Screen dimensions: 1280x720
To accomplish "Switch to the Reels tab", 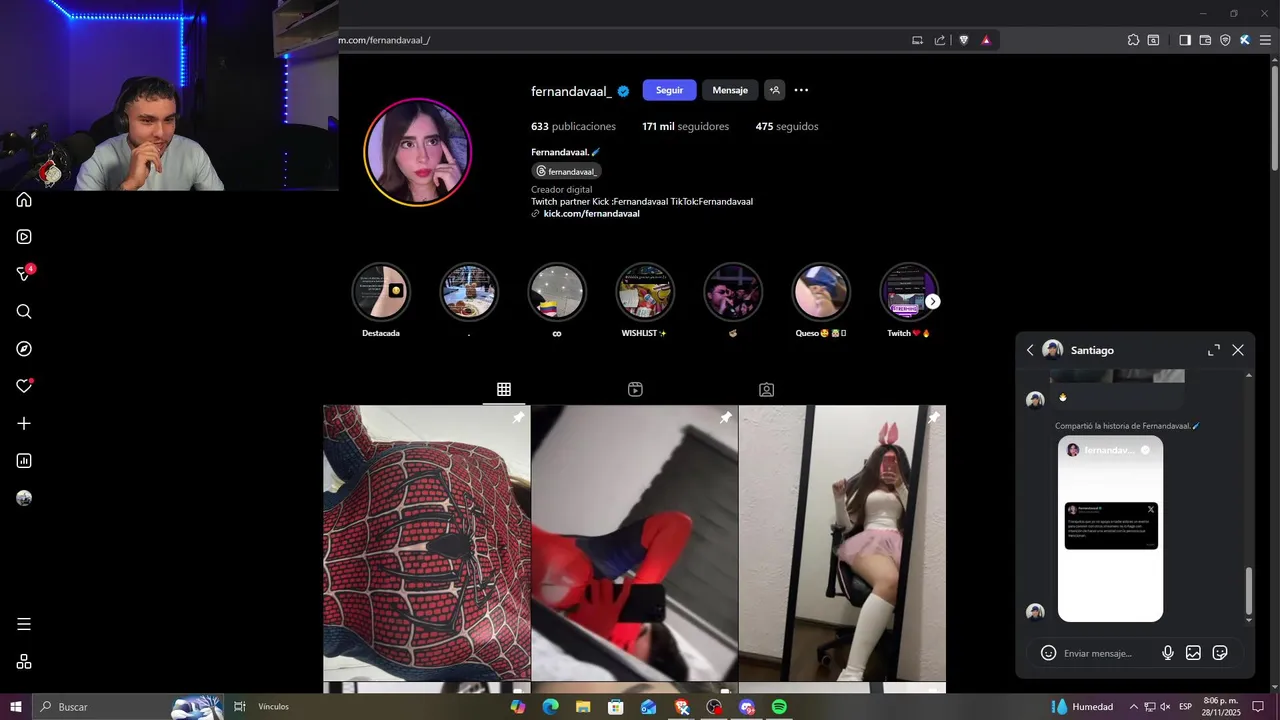I will (x=635, y=389).
